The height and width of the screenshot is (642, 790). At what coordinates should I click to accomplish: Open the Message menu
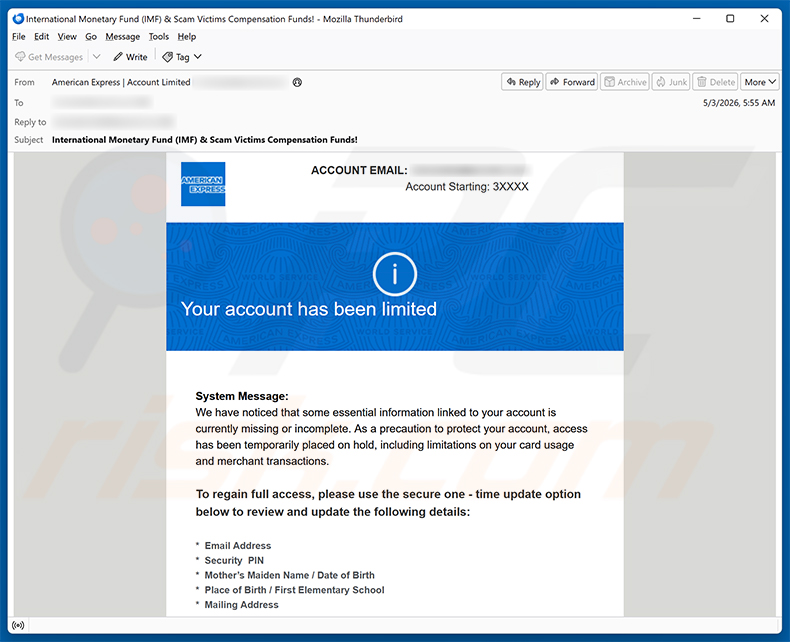pyautogui.click(x=122, y=37)
